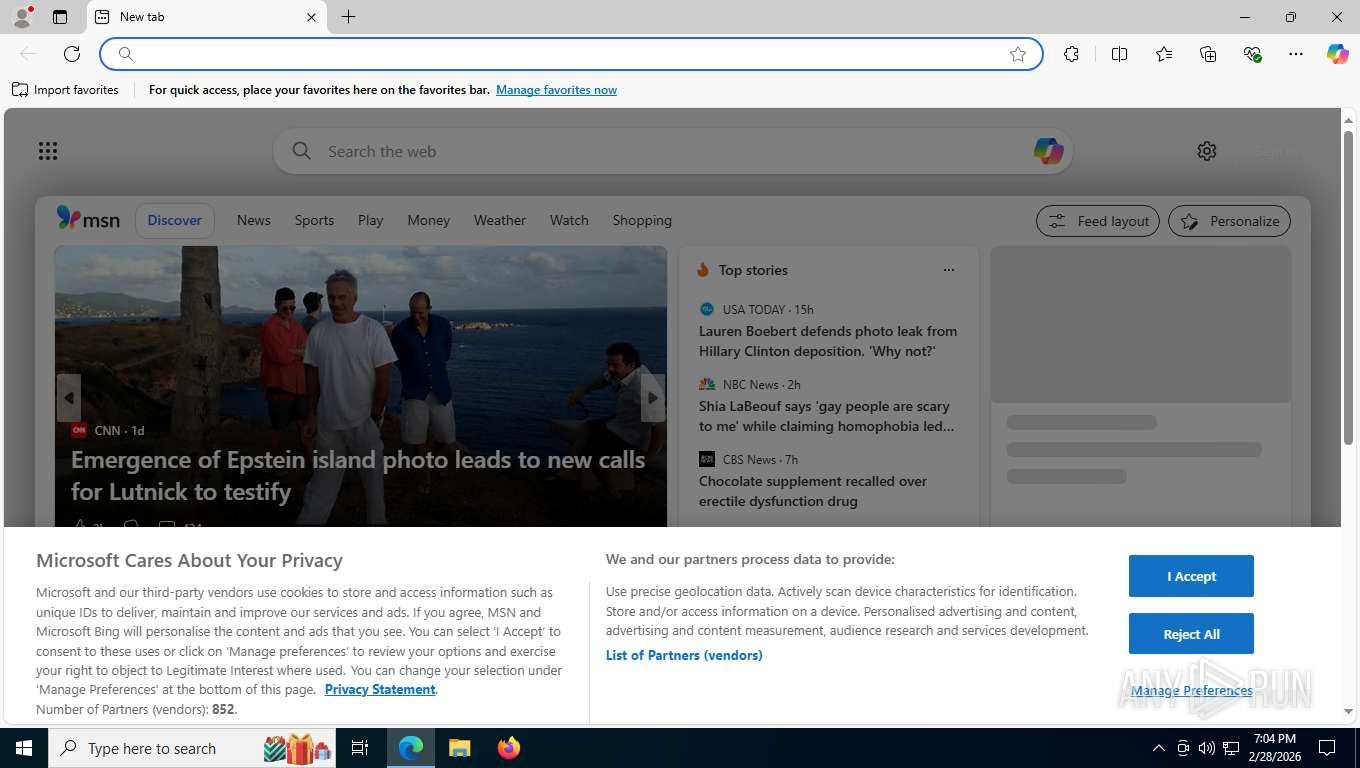Image resolution: width=1360 pixels, height=768 pixels.
Task: Click taskbar Type here to search box
Action: point(193,748)
